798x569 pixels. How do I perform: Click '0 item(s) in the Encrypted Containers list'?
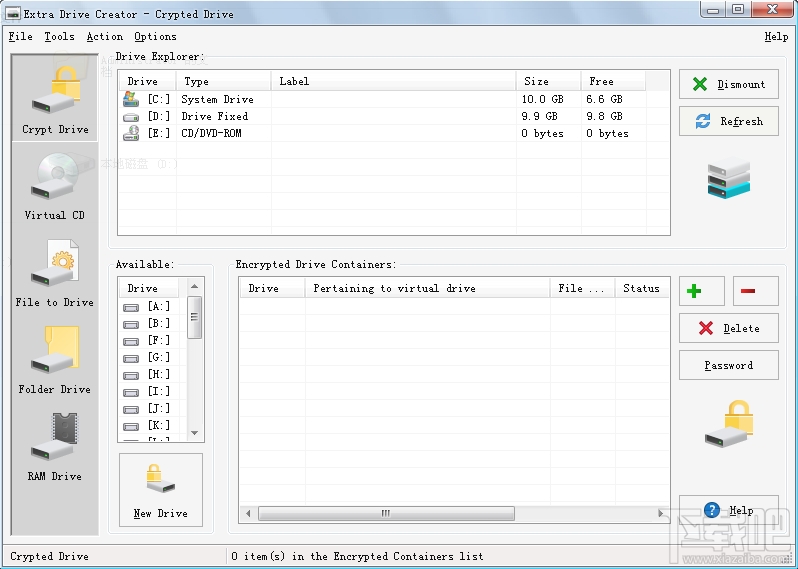click(357, 556)
